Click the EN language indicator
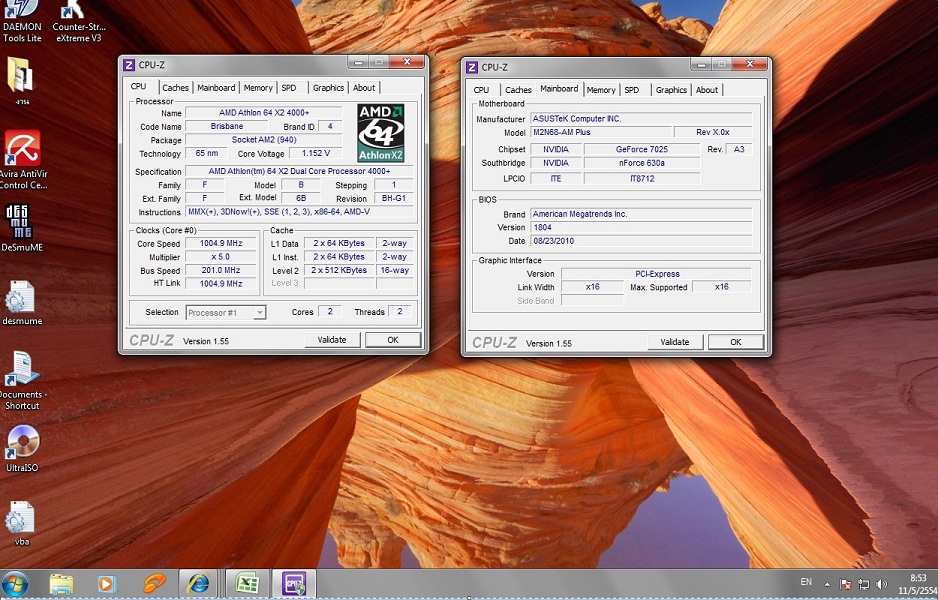Viewport: 938px width, 600px height. [806, 582]
